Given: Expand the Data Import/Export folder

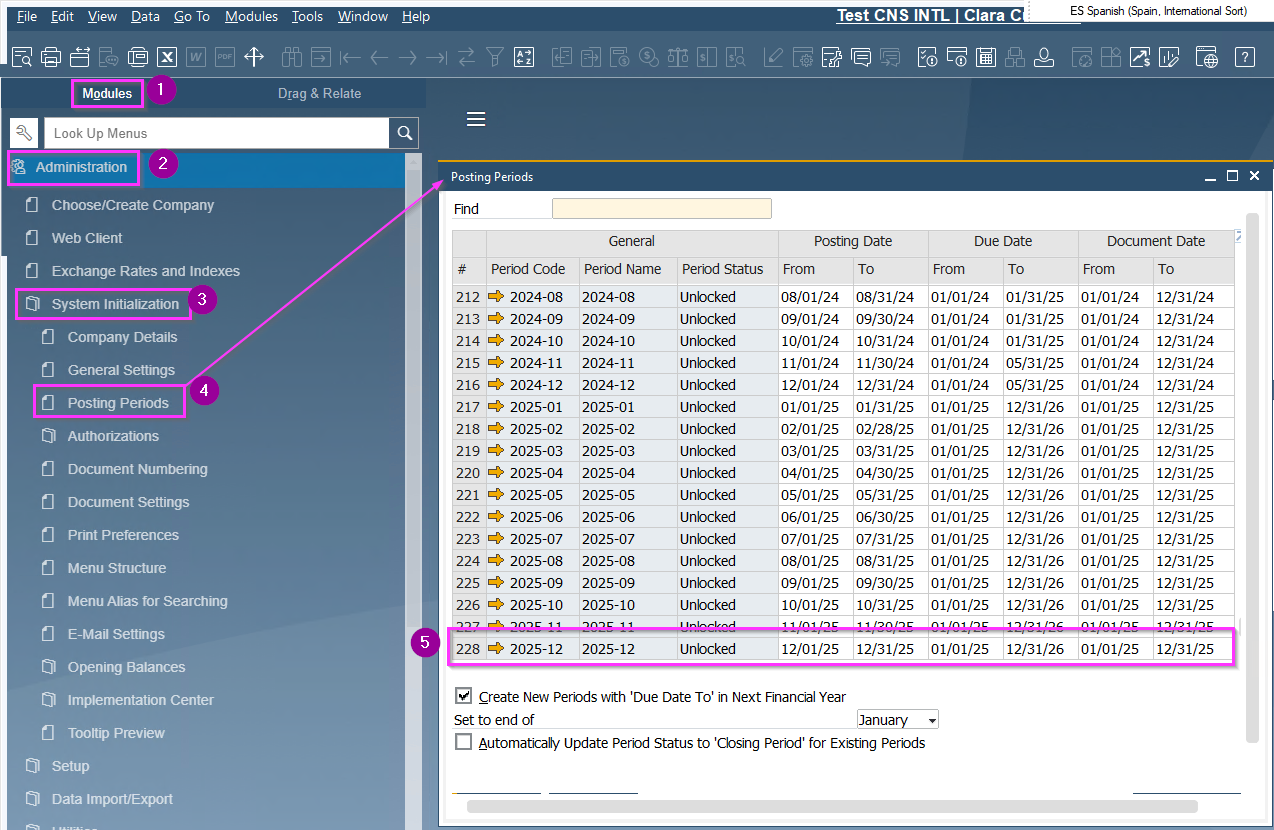Looking at the screenshot, I should click(109, 798).
